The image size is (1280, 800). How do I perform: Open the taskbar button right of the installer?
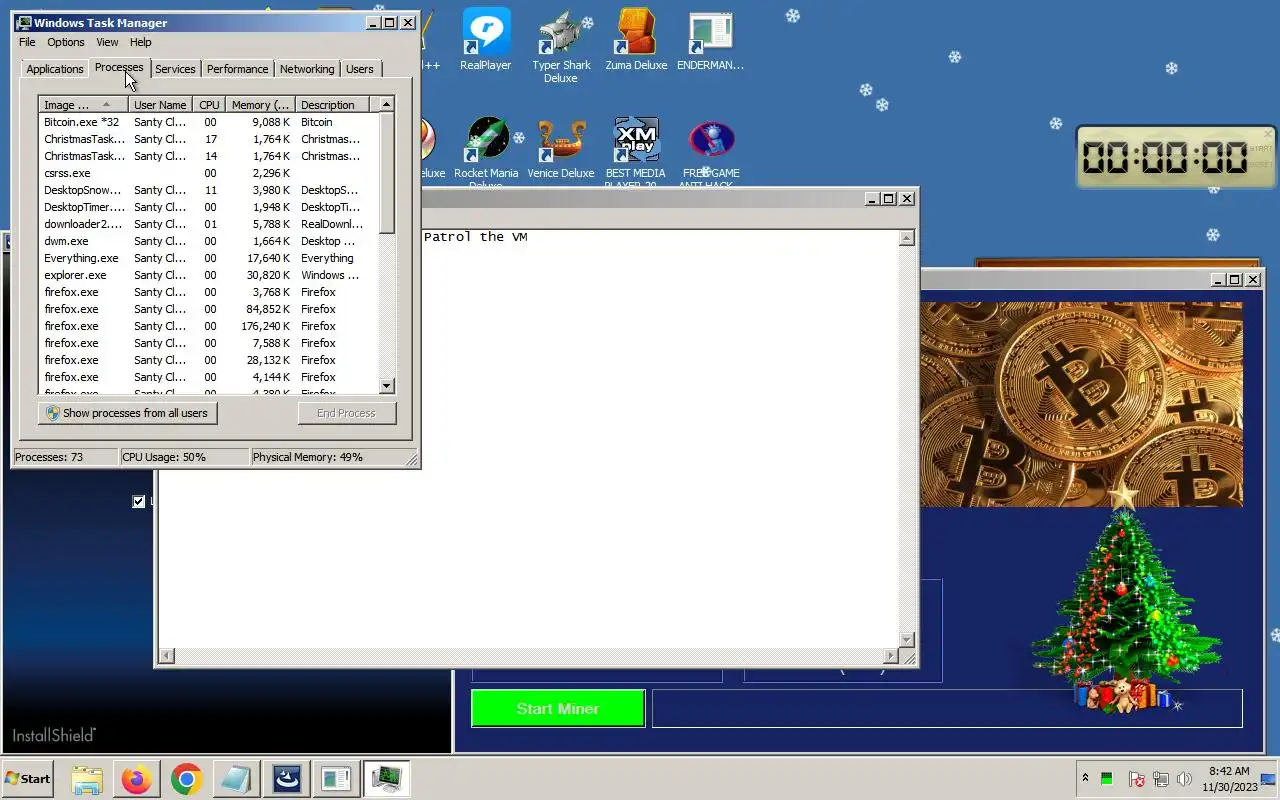tap(336, 779)
